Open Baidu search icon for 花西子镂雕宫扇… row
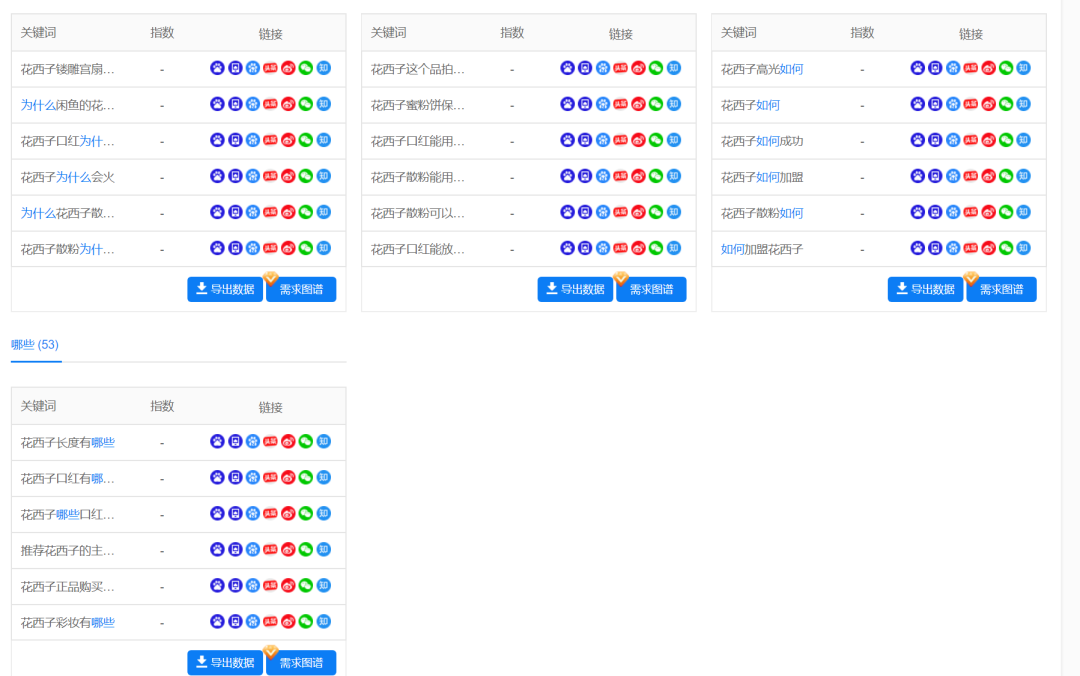 217,68
